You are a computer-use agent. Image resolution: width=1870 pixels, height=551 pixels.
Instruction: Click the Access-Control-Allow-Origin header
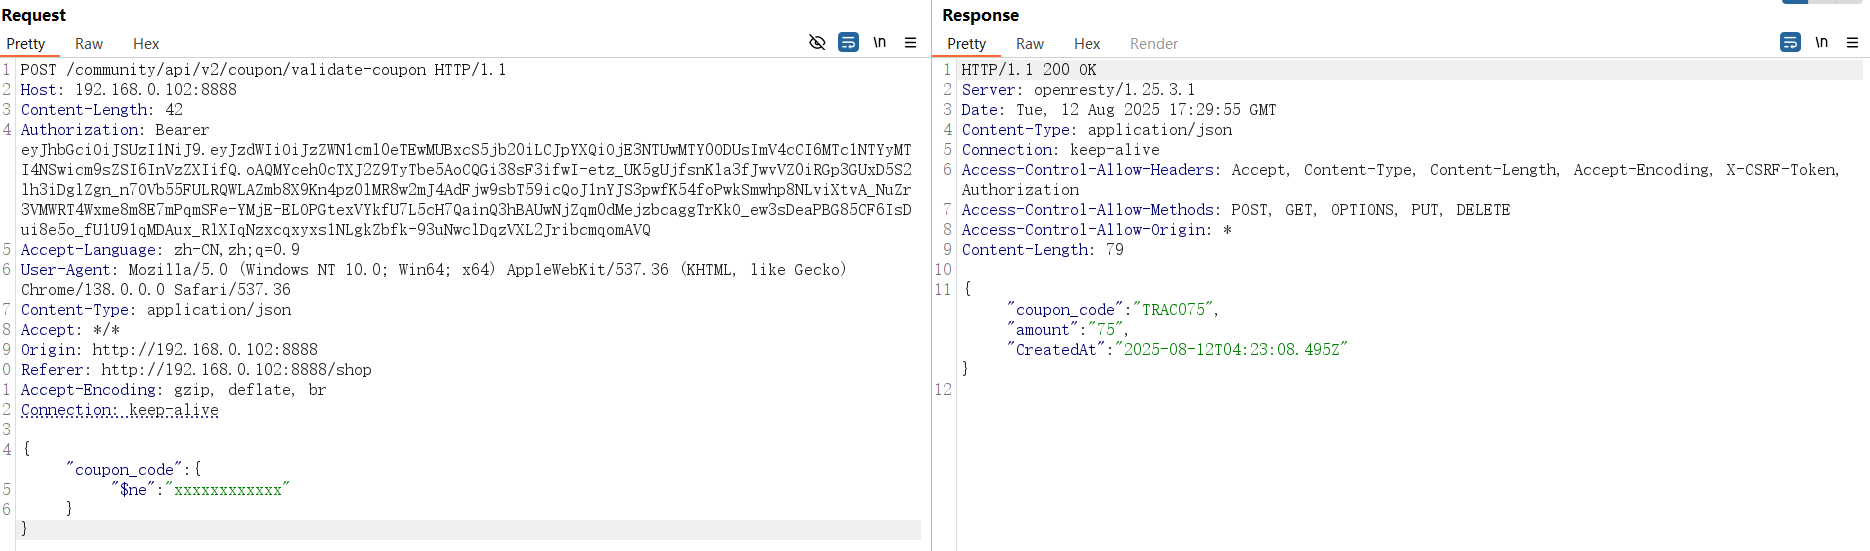pyautogui.click(x=1096, y=230)
